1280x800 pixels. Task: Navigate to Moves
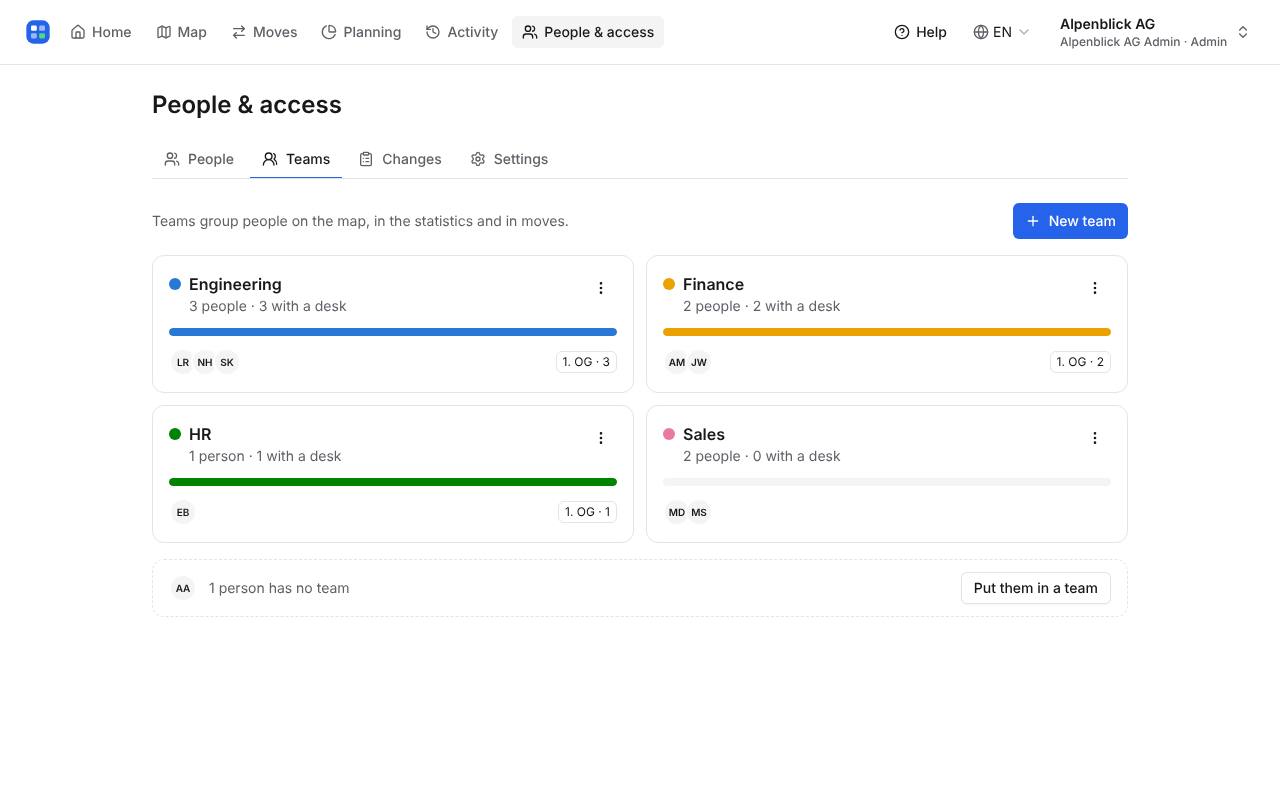[264, 32]
